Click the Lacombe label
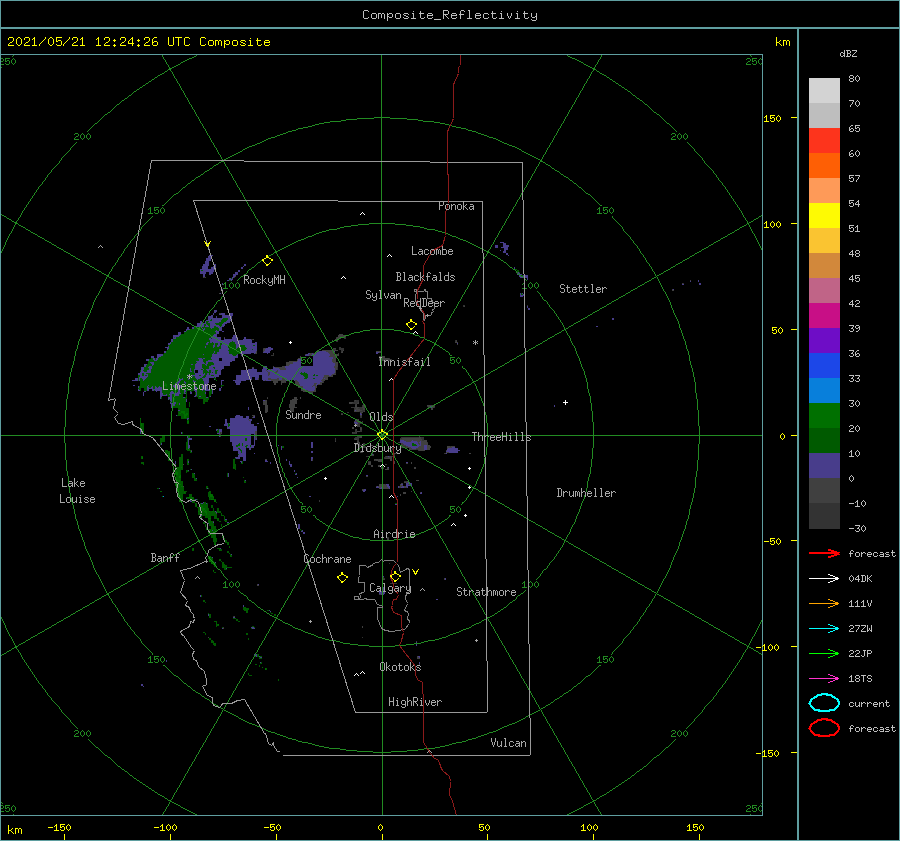The height and width of the screenshot is (841, 900). (432, 251)
